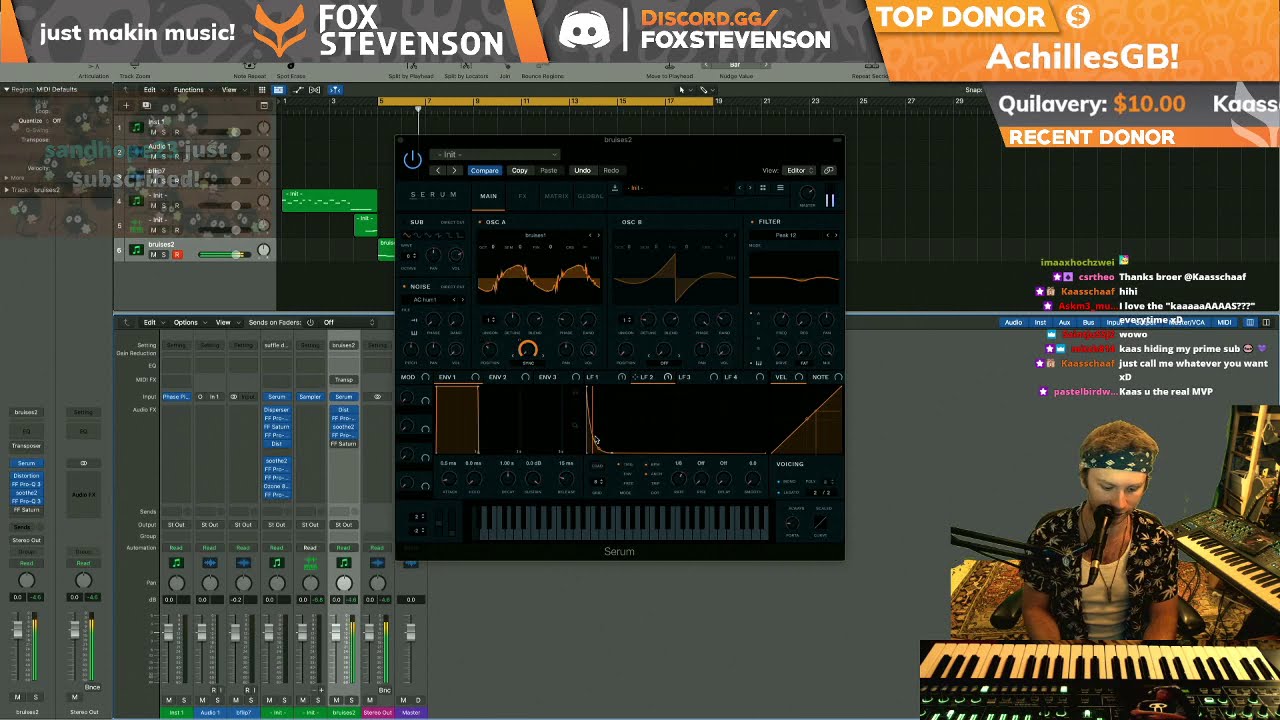Open the Peak 12 filter type selector
This screenshot has width=1280, height=720.
pyautogui.click(x=786, y=235)
